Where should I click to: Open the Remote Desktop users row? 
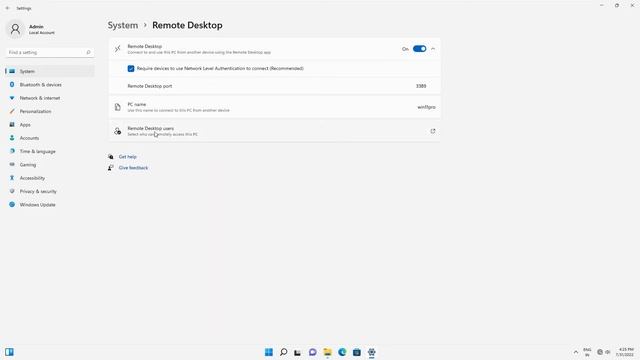tap(274, 131)
